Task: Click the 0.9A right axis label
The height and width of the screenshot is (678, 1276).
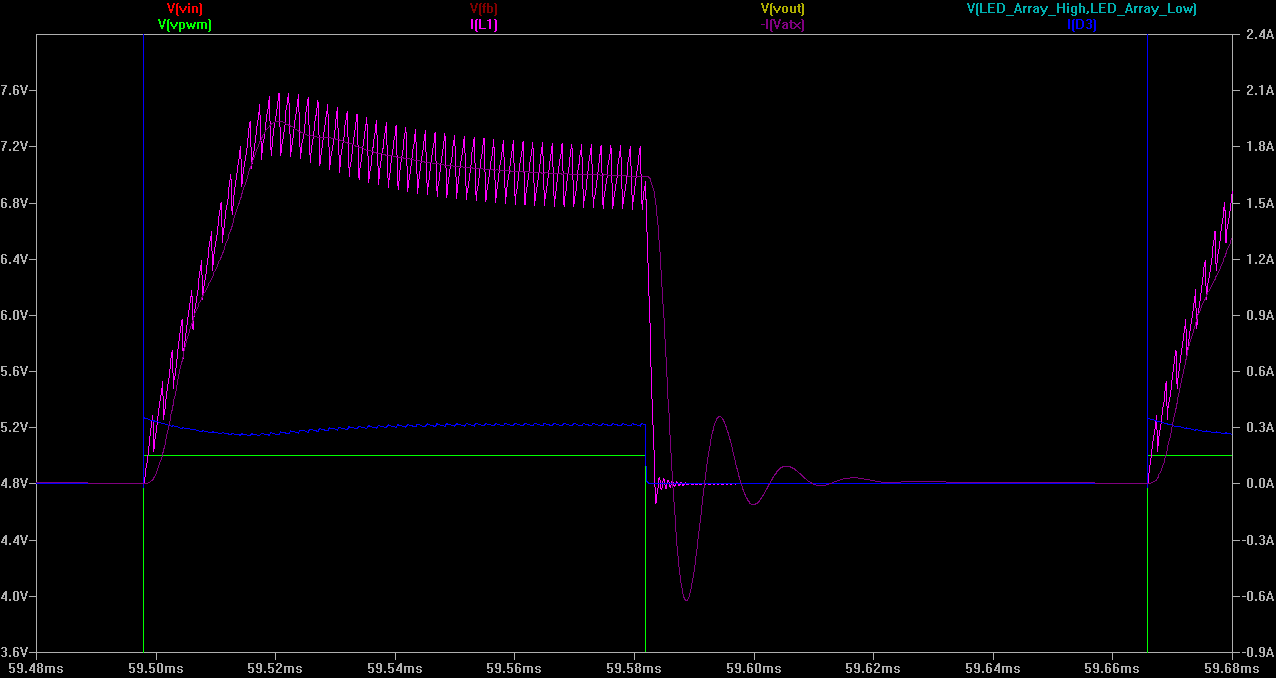Action: (x=1259, y=315)
